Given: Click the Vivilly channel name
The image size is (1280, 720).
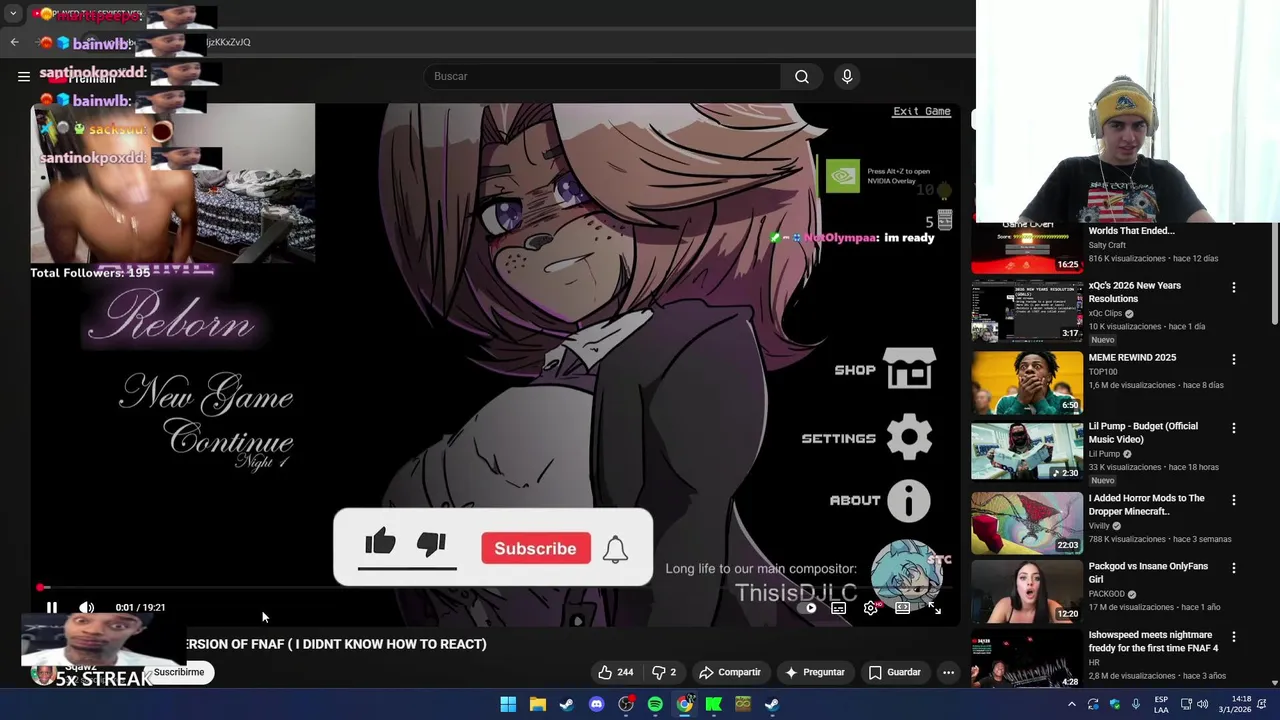Looking at the screenshot, I should point(1099,525).
